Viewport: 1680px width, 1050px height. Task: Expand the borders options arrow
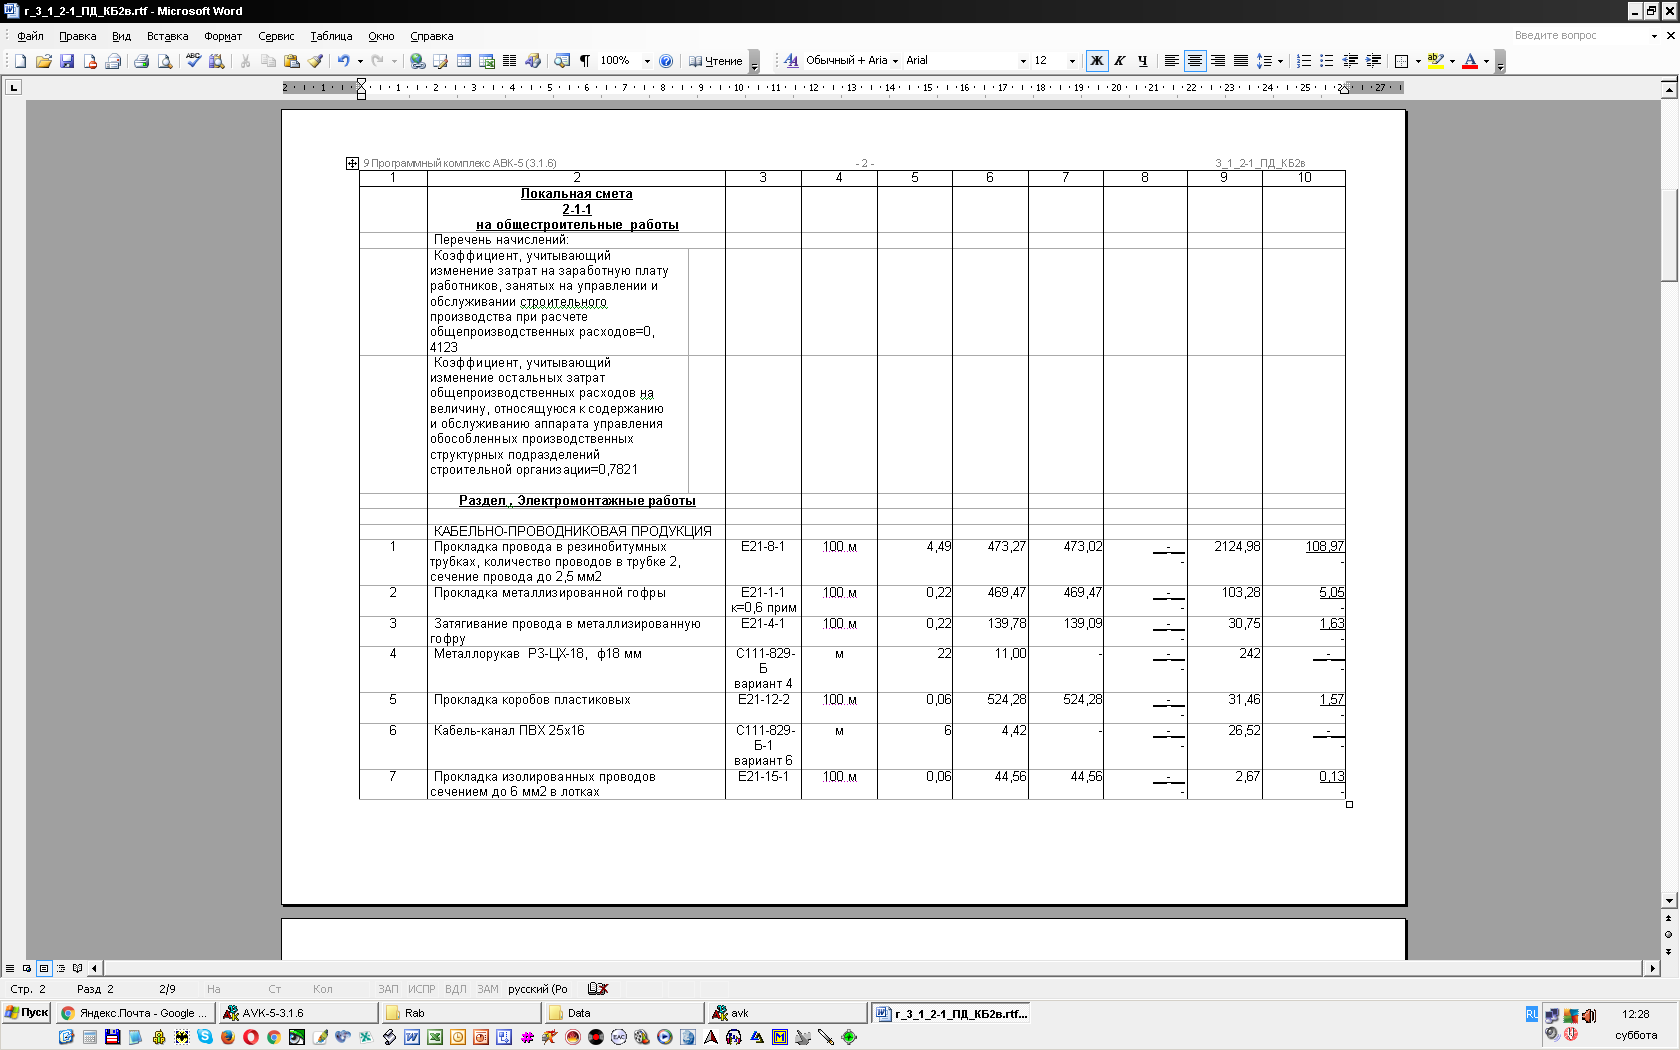click(1418, 61)
